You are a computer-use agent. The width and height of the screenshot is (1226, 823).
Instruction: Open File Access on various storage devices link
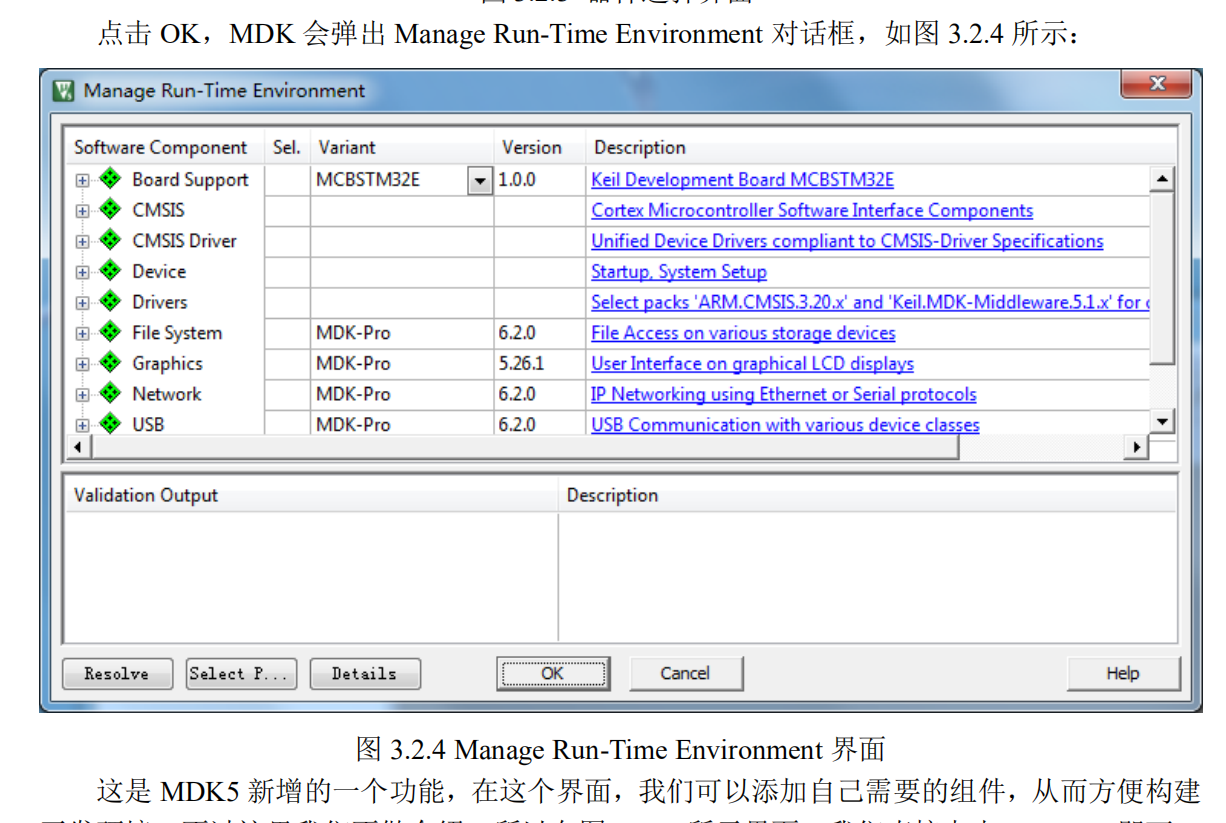743,333
